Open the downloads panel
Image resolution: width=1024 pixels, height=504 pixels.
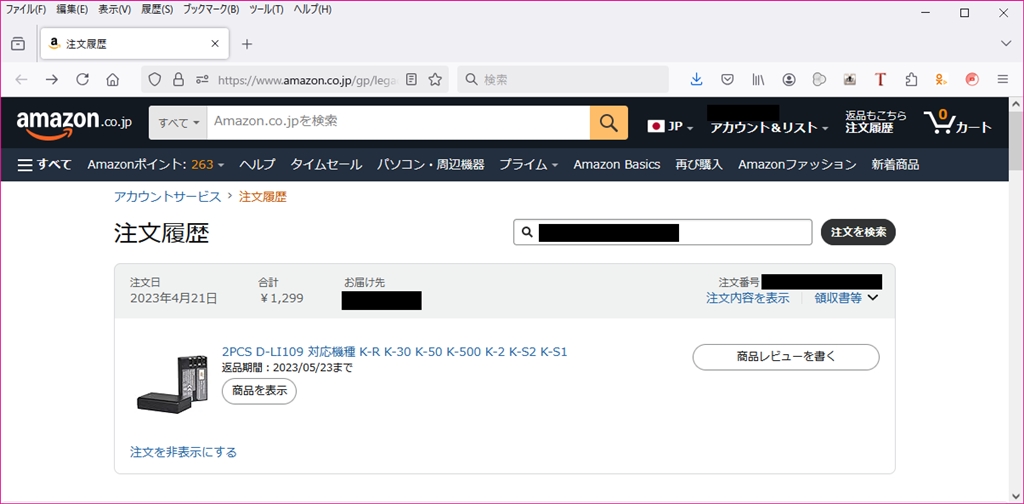[x=696, y=80]
